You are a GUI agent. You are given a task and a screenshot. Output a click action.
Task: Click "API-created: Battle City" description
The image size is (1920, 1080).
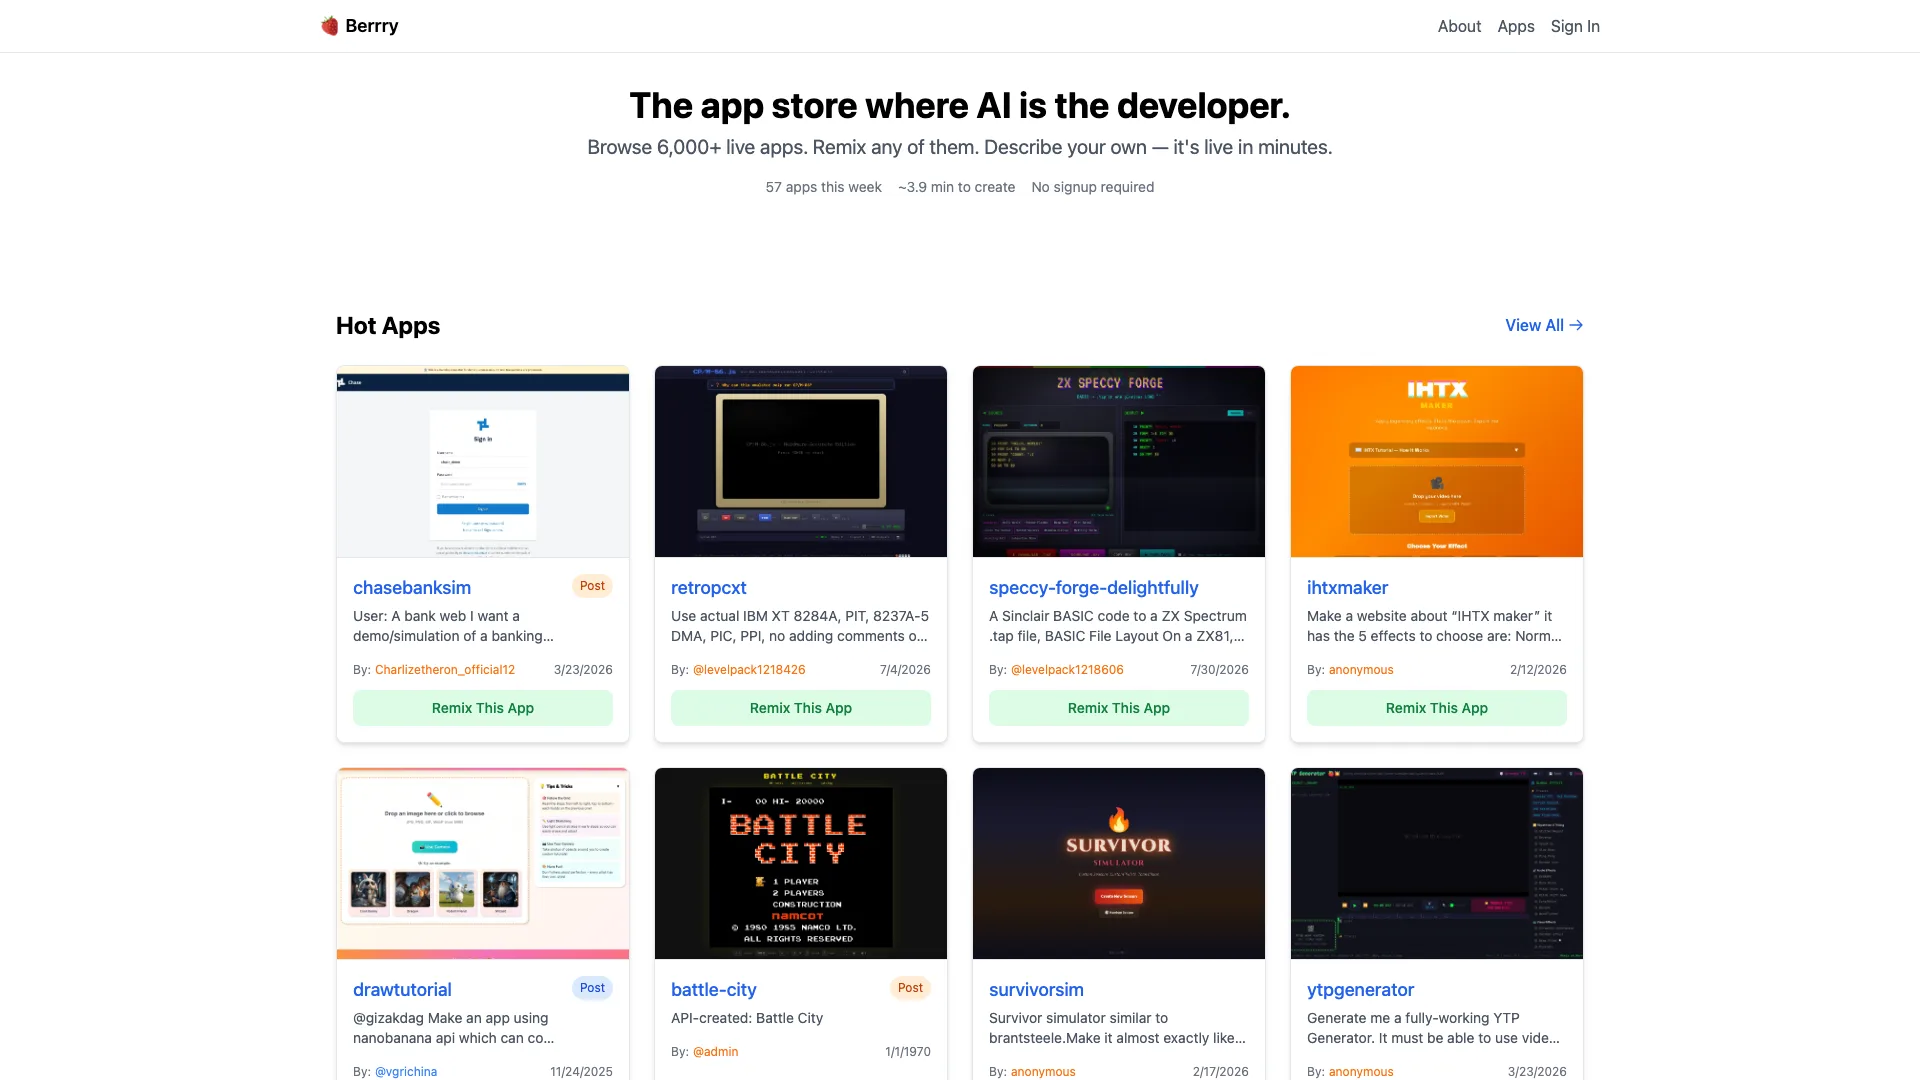[x=747, y=1018]
